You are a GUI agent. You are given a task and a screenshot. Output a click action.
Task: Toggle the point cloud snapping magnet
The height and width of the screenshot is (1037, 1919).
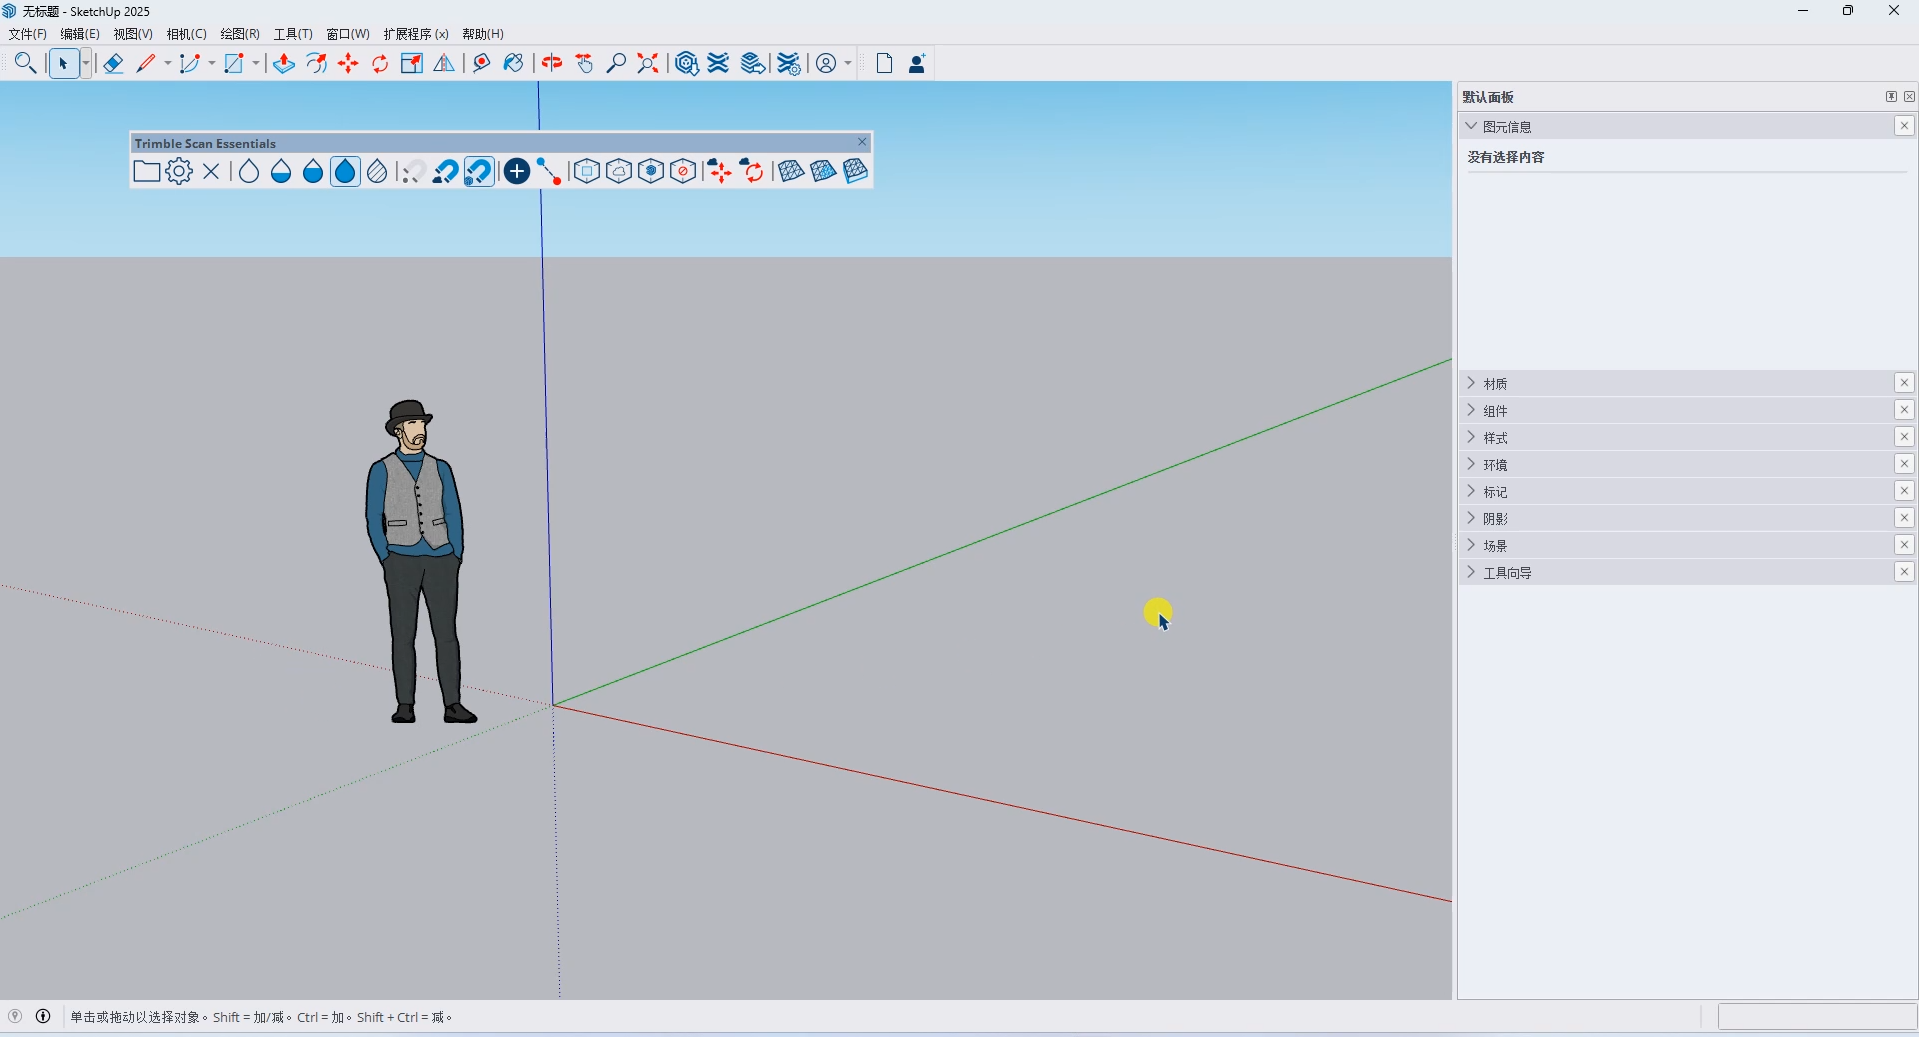click(446, 172)
